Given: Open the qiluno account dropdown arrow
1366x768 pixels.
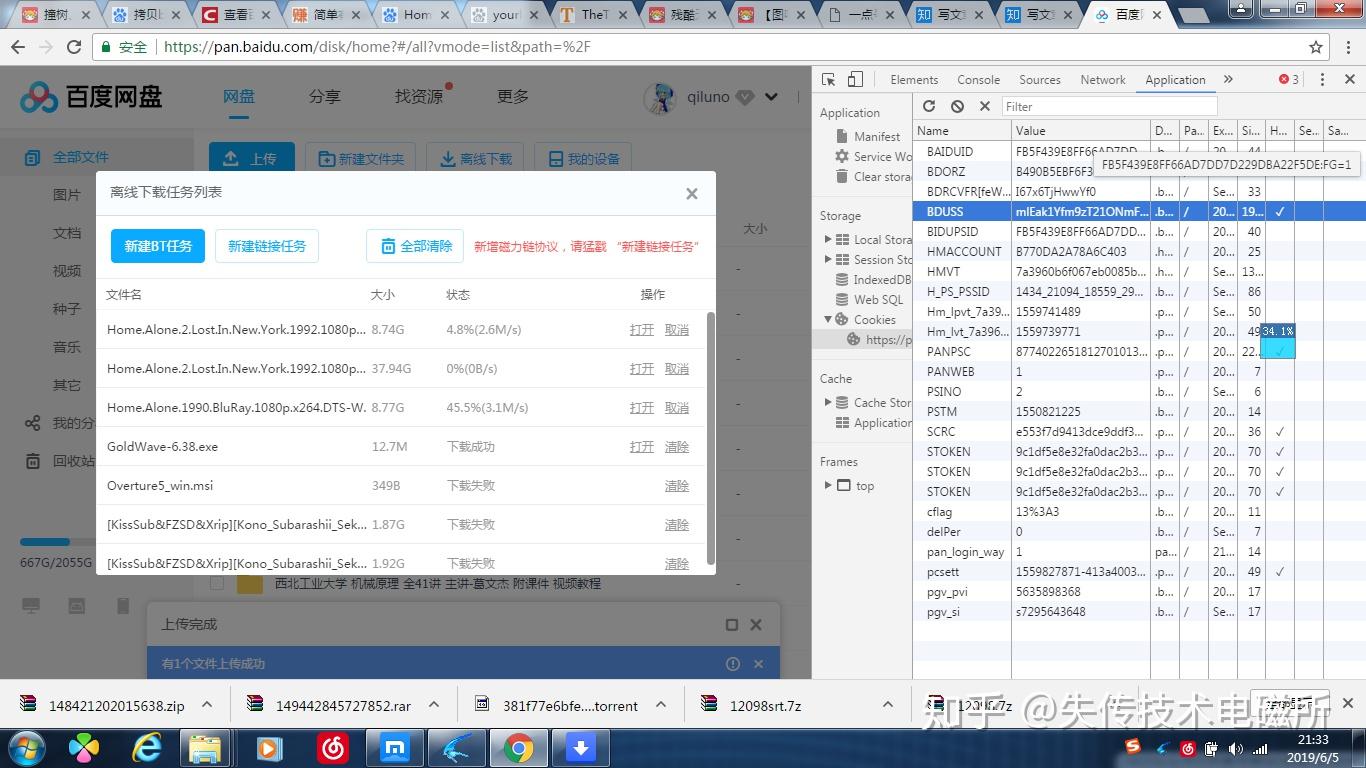Looking at the screenshot, I should (771, 97).
